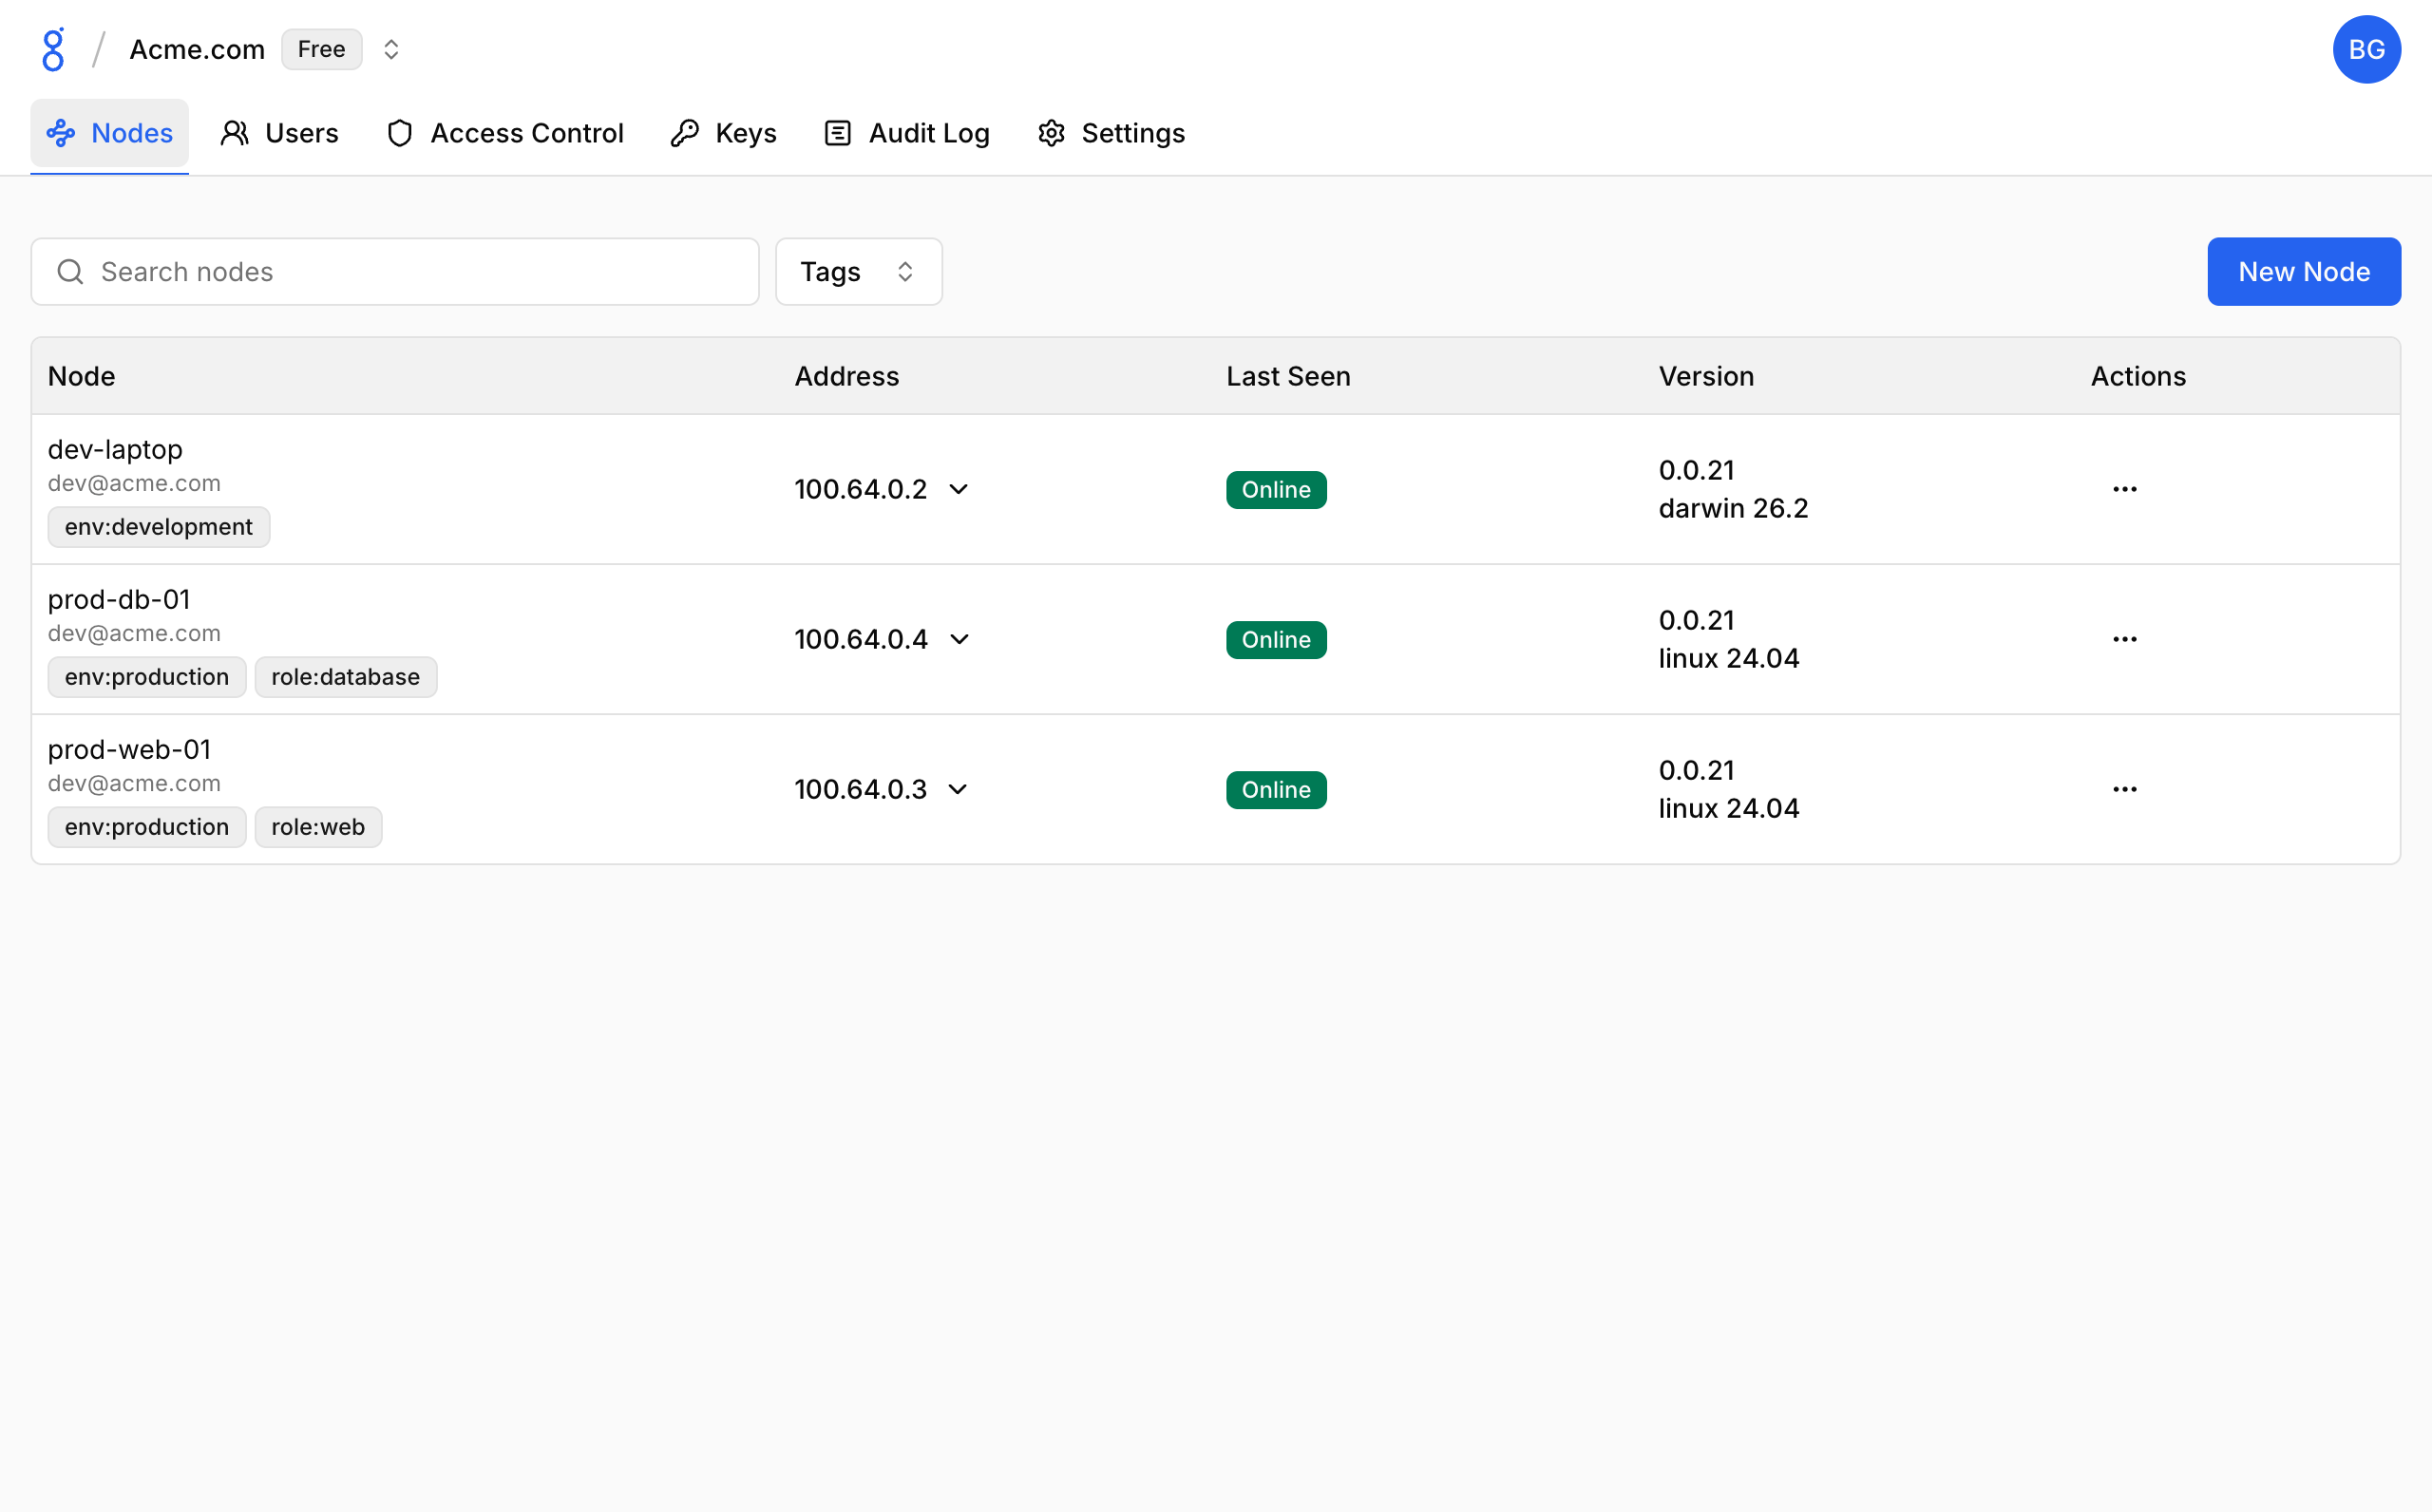Open the Acme.com organization switcher

(391, 49)
